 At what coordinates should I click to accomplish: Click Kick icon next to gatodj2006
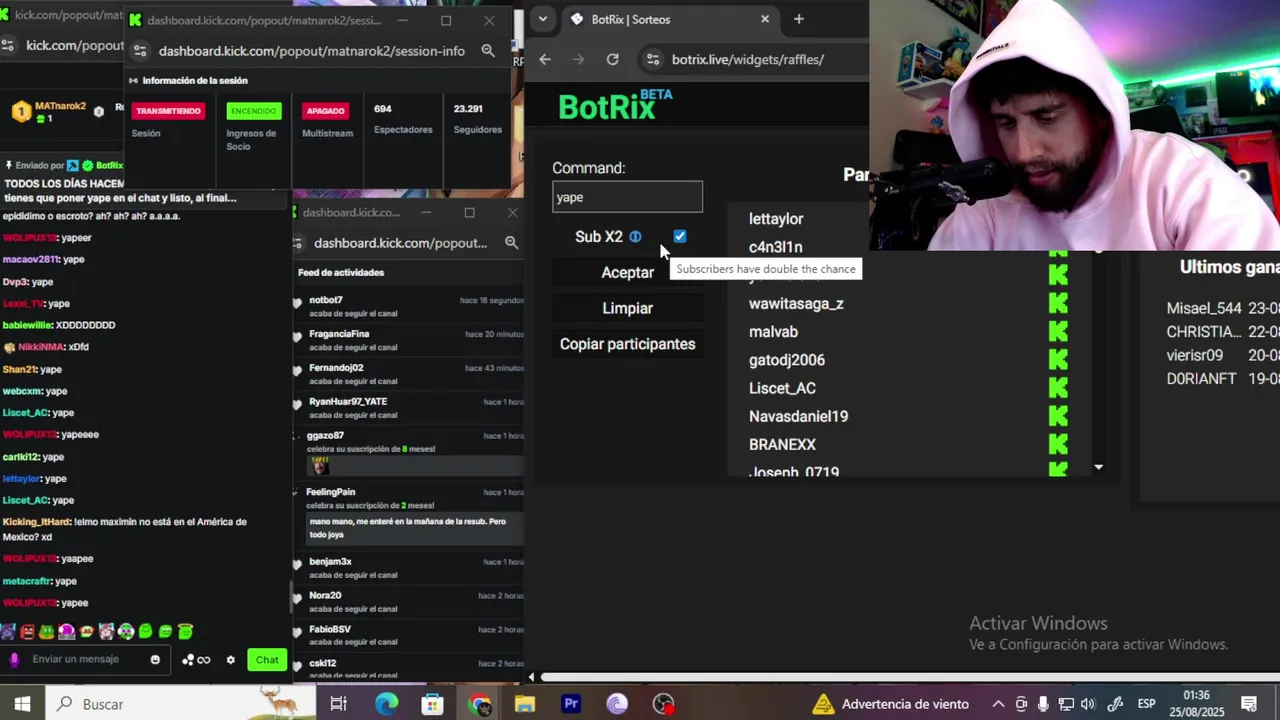coord(1058,359)
